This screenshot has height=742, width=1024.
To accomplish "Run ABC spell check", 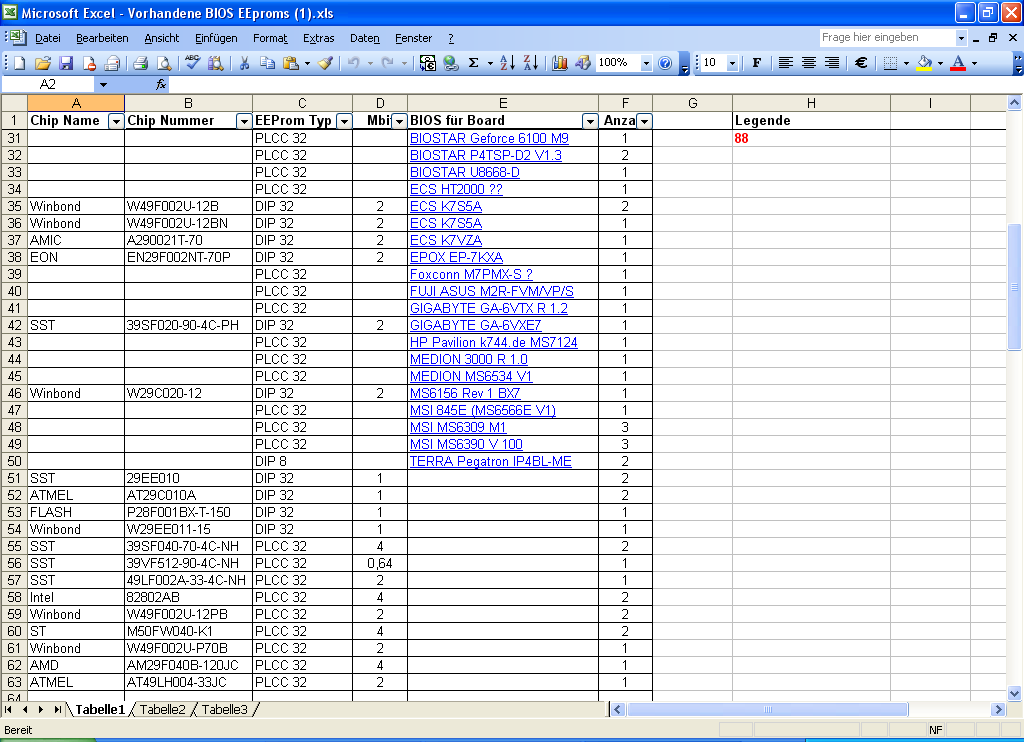I will [x=192, y=63].
